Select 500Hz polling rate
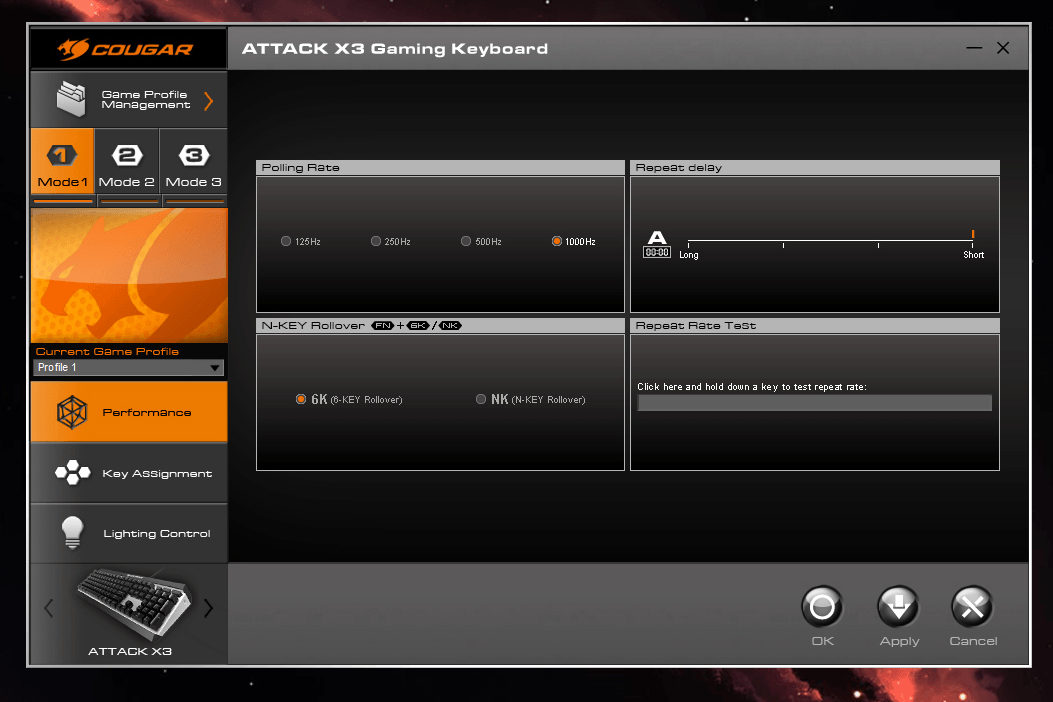 pos(481,241)
